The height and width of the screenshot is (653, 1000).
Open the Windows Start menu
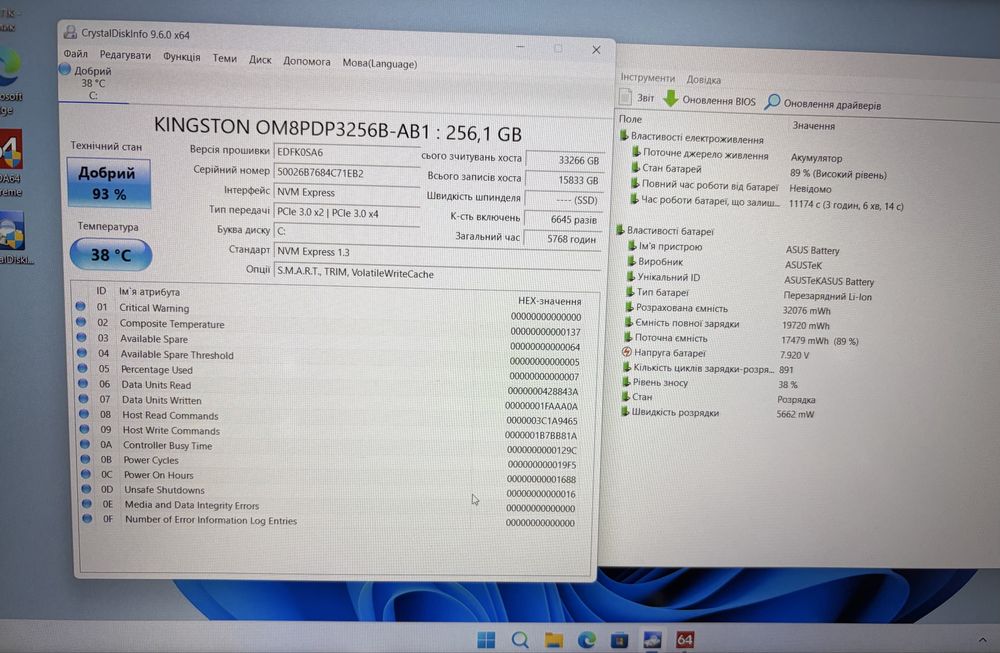coord(486,639)
